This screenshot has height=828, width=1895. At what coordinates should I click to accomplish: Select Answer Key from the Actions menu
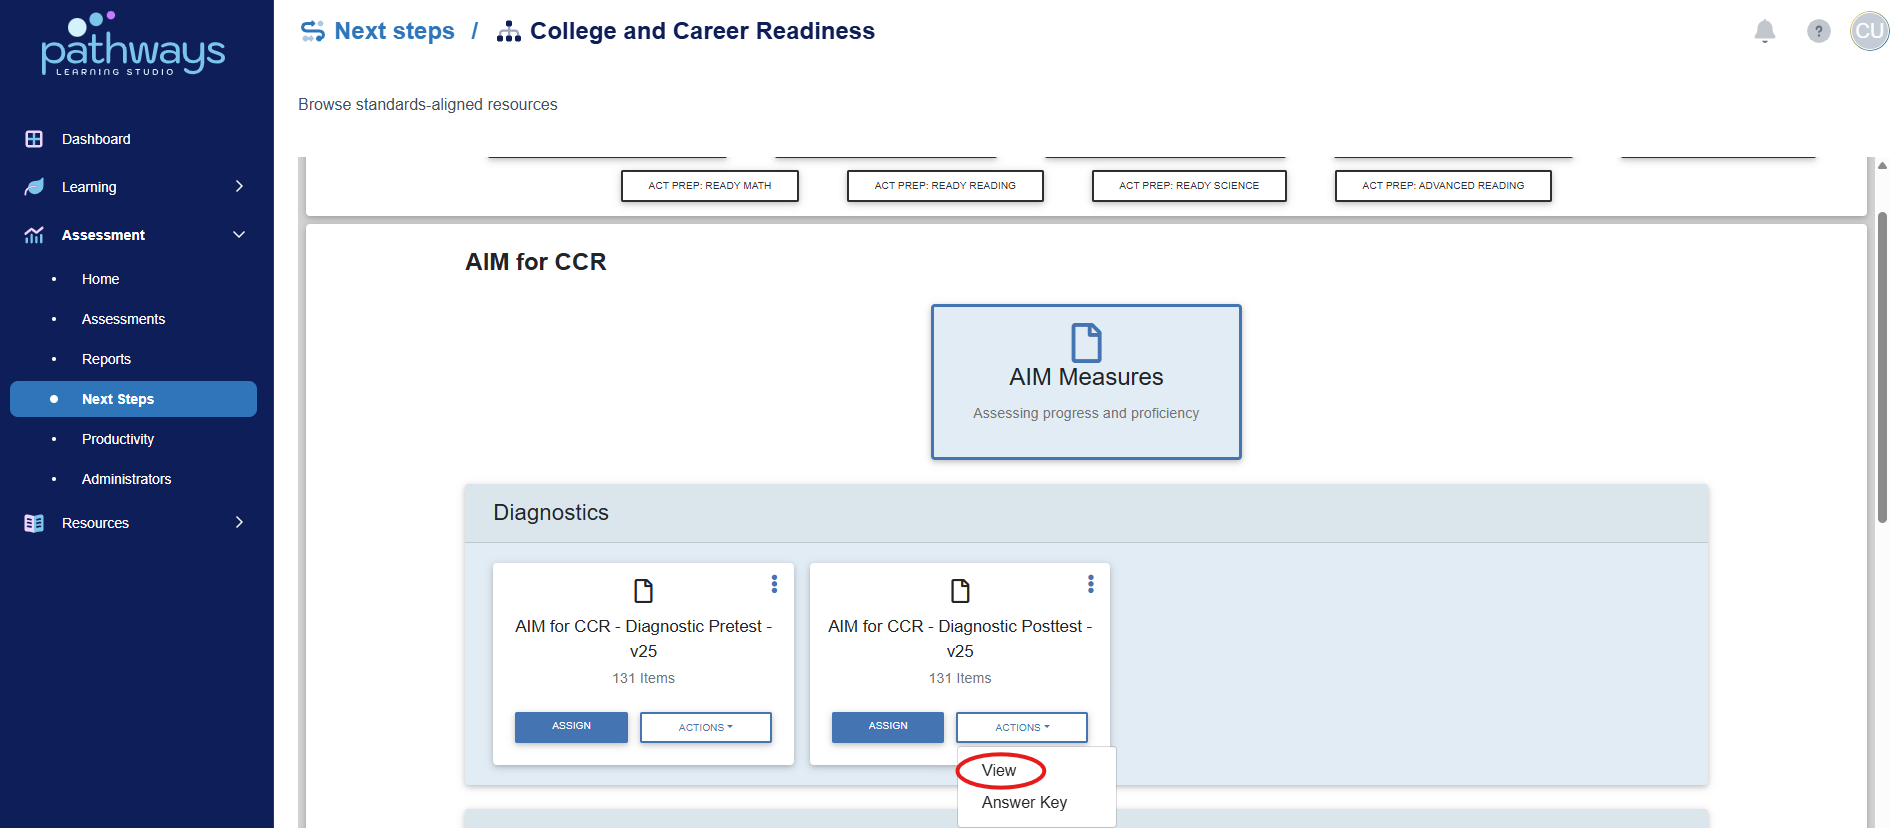point(1025,803)
